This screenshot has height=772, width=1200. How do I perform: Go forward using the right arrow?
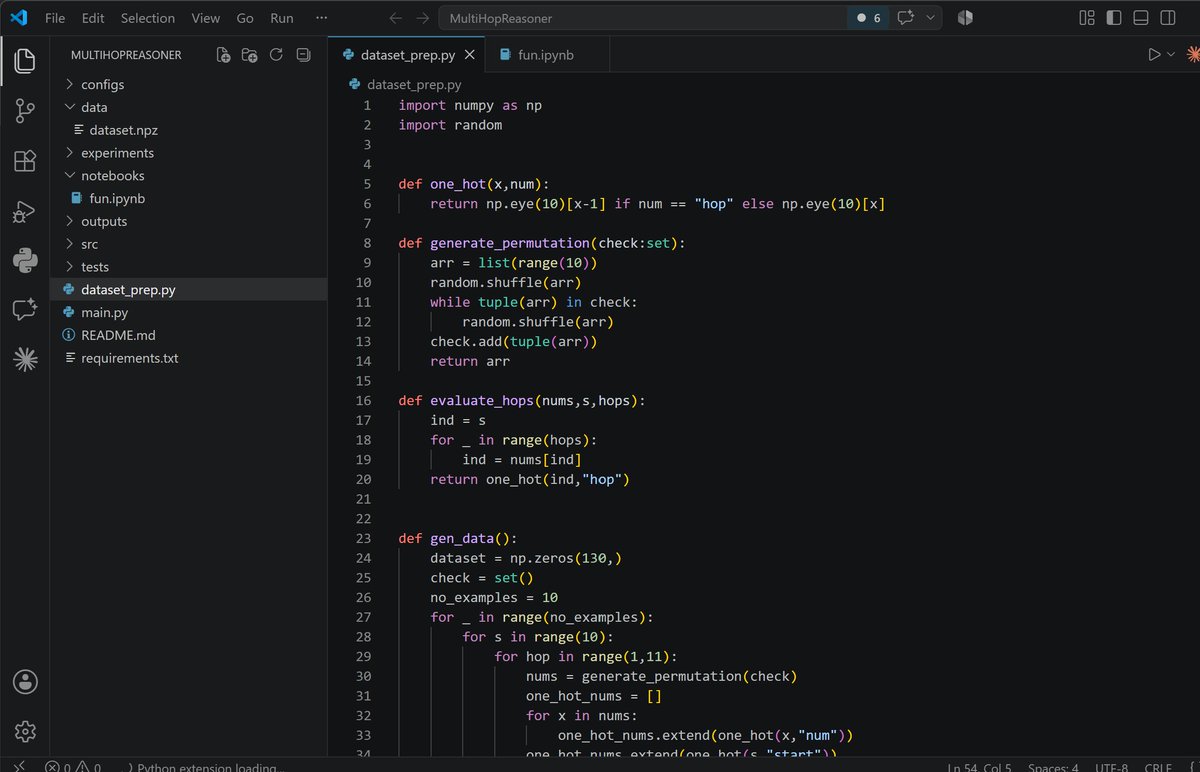pos(423,18)
